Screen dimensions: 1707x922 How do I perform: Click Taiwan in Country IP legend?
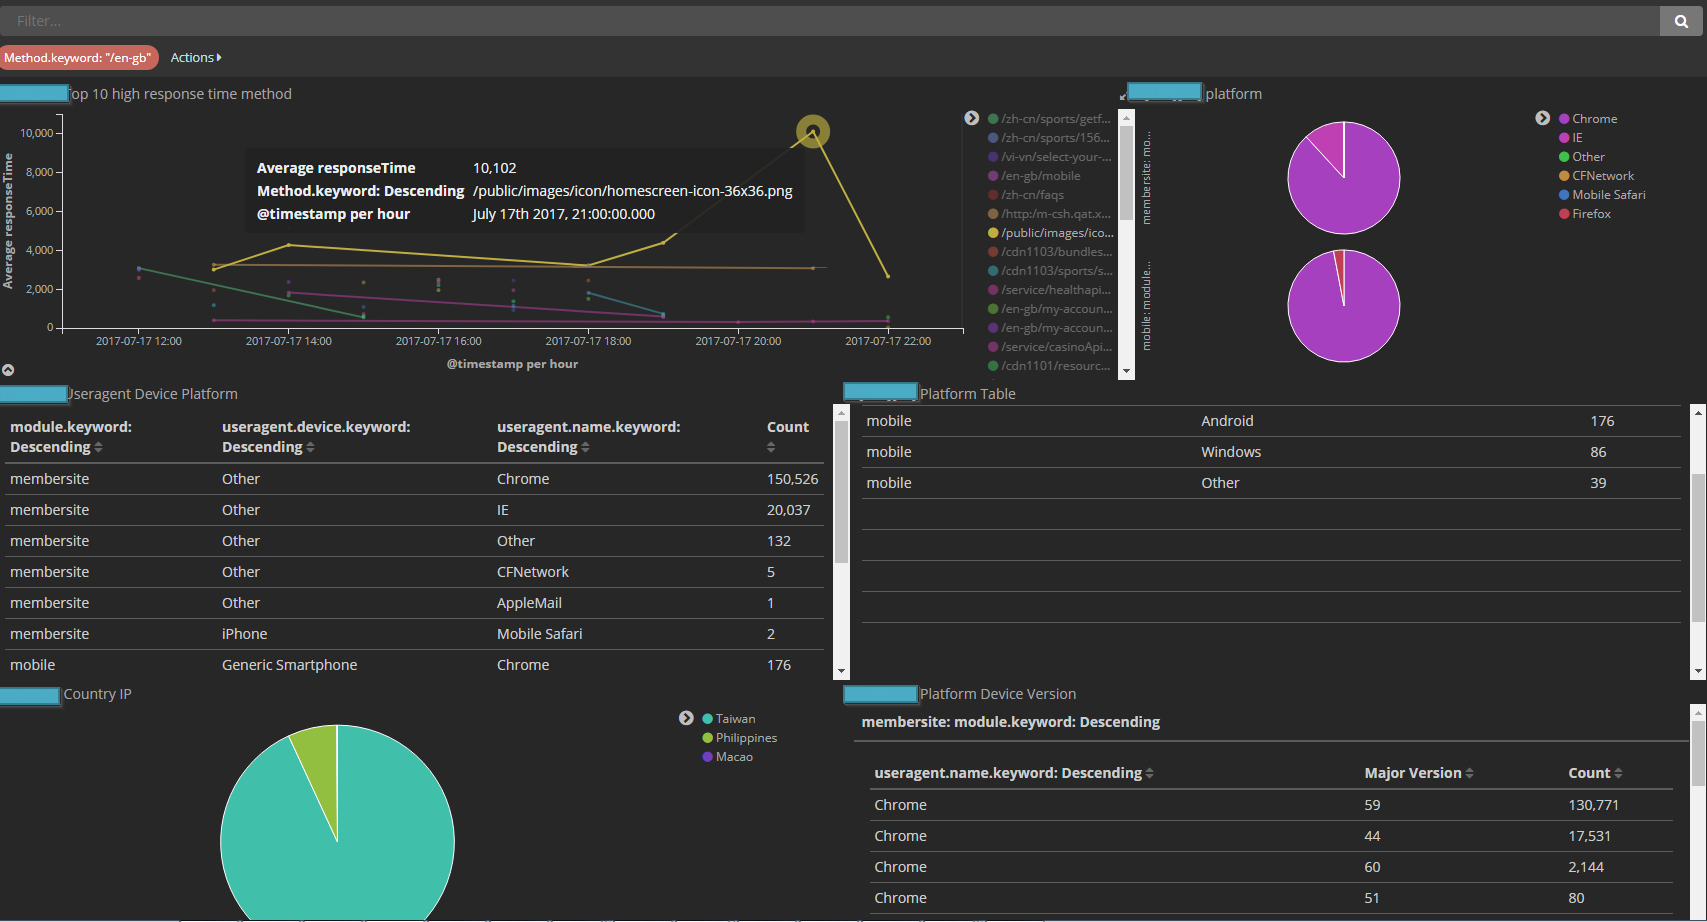735,719
